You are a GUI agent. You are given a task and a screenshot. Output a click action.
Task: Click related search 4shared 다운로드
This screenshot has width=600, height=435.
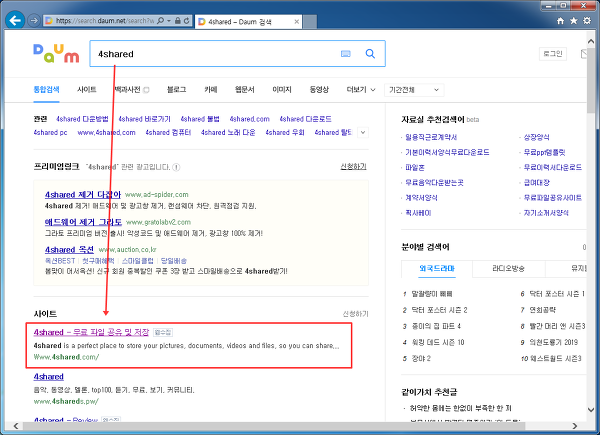[x=305, y=119]
